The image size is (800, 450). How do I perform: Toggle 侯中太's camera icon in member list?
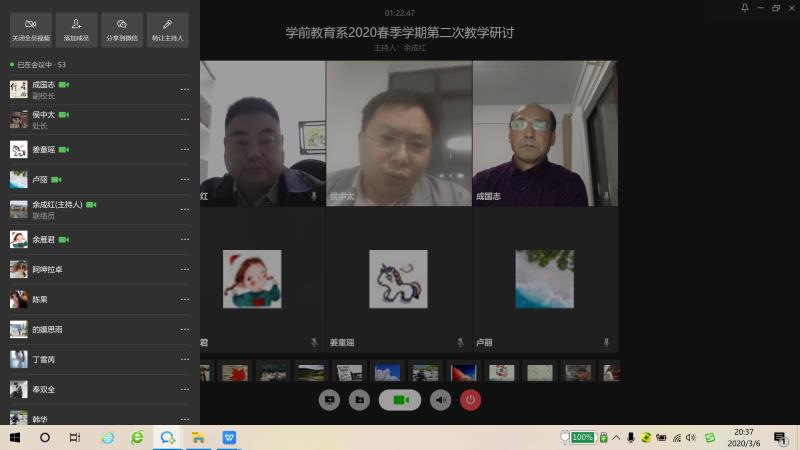pos(64,115)
